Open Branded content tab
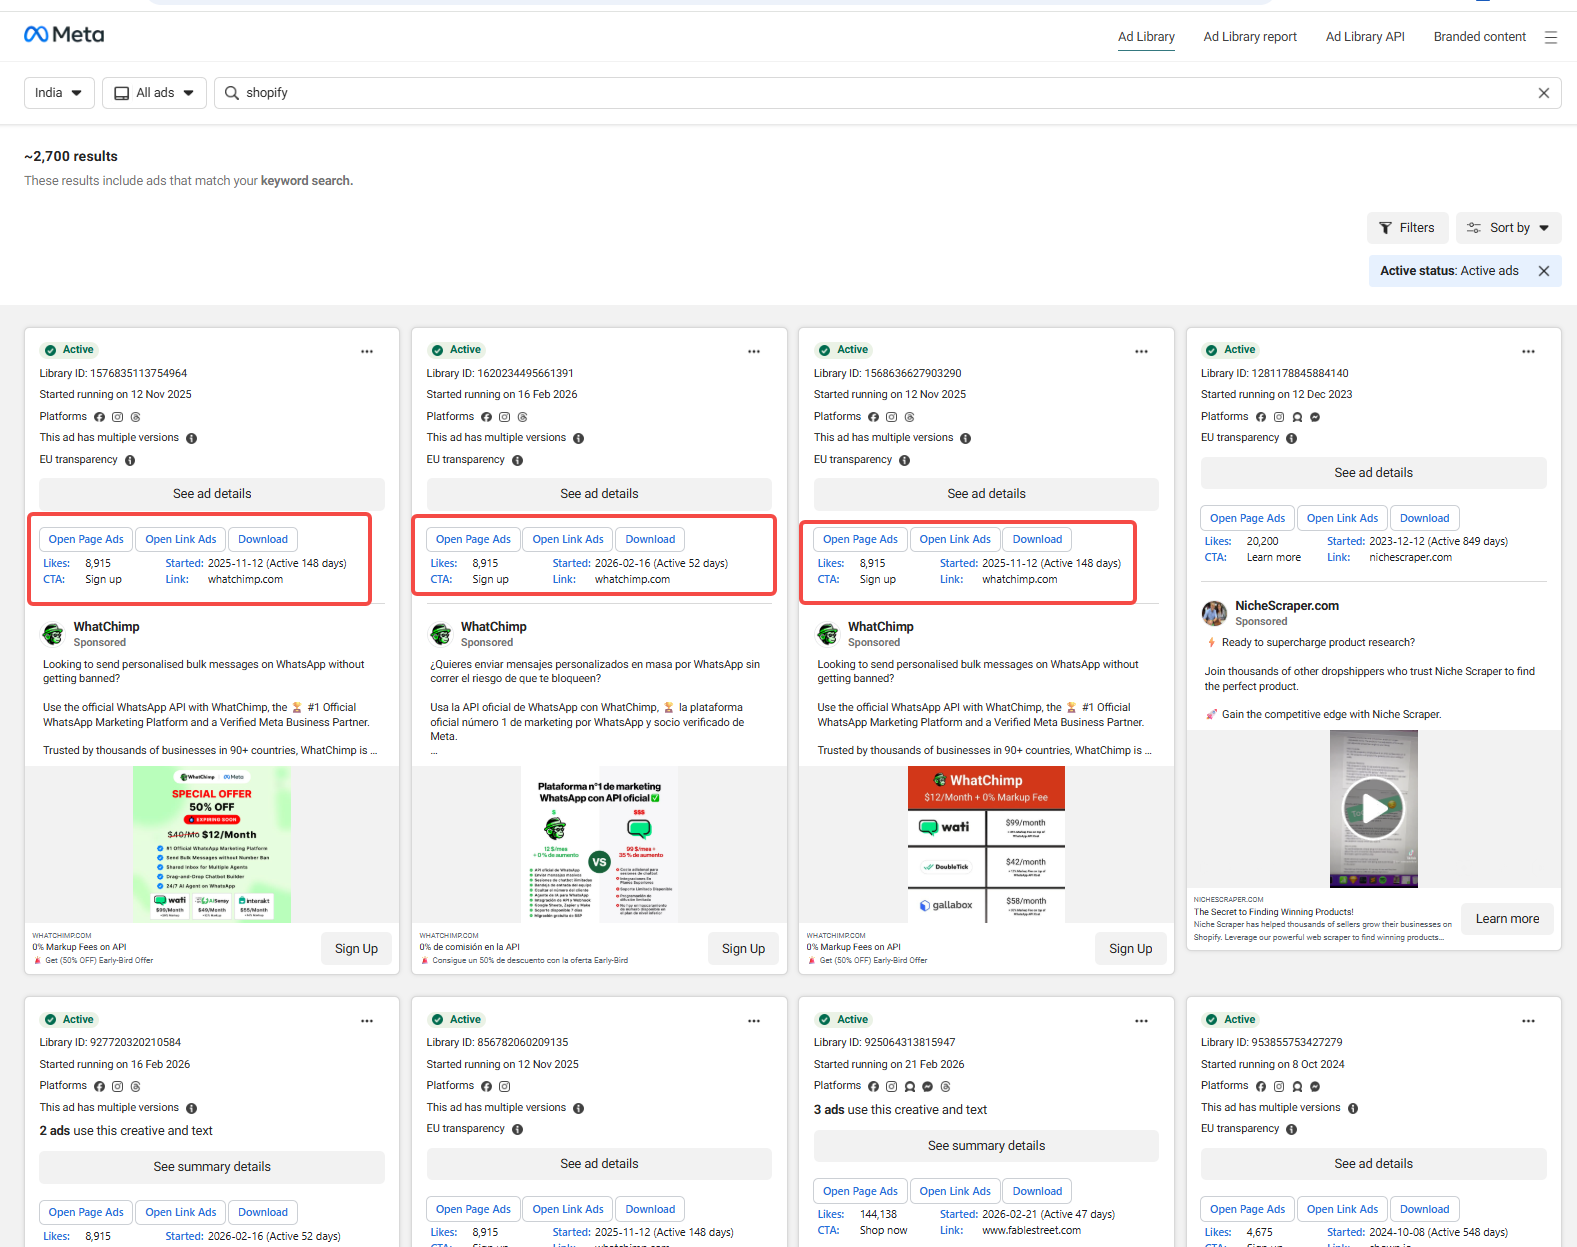This screenshot has width=1577, height=1247. (1479, 37)
